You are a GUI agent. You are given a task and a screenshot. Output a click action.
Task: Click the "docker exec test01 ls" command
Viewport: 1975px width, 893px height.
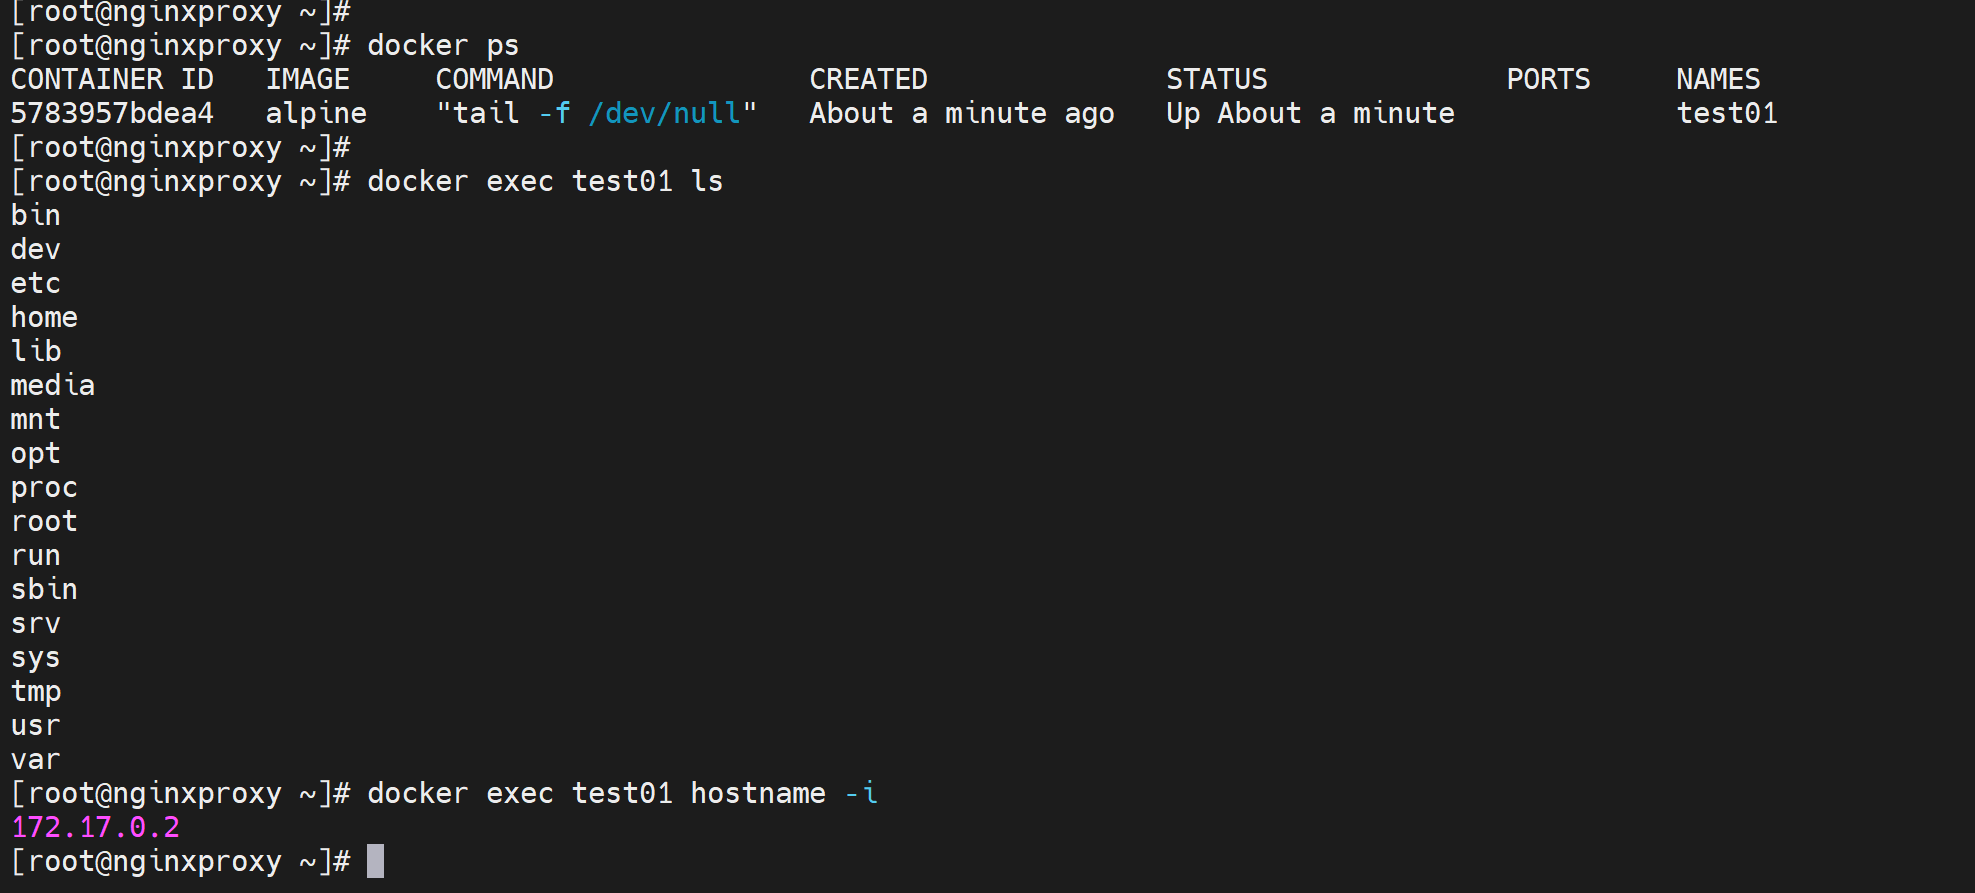[x=545, y=181]
